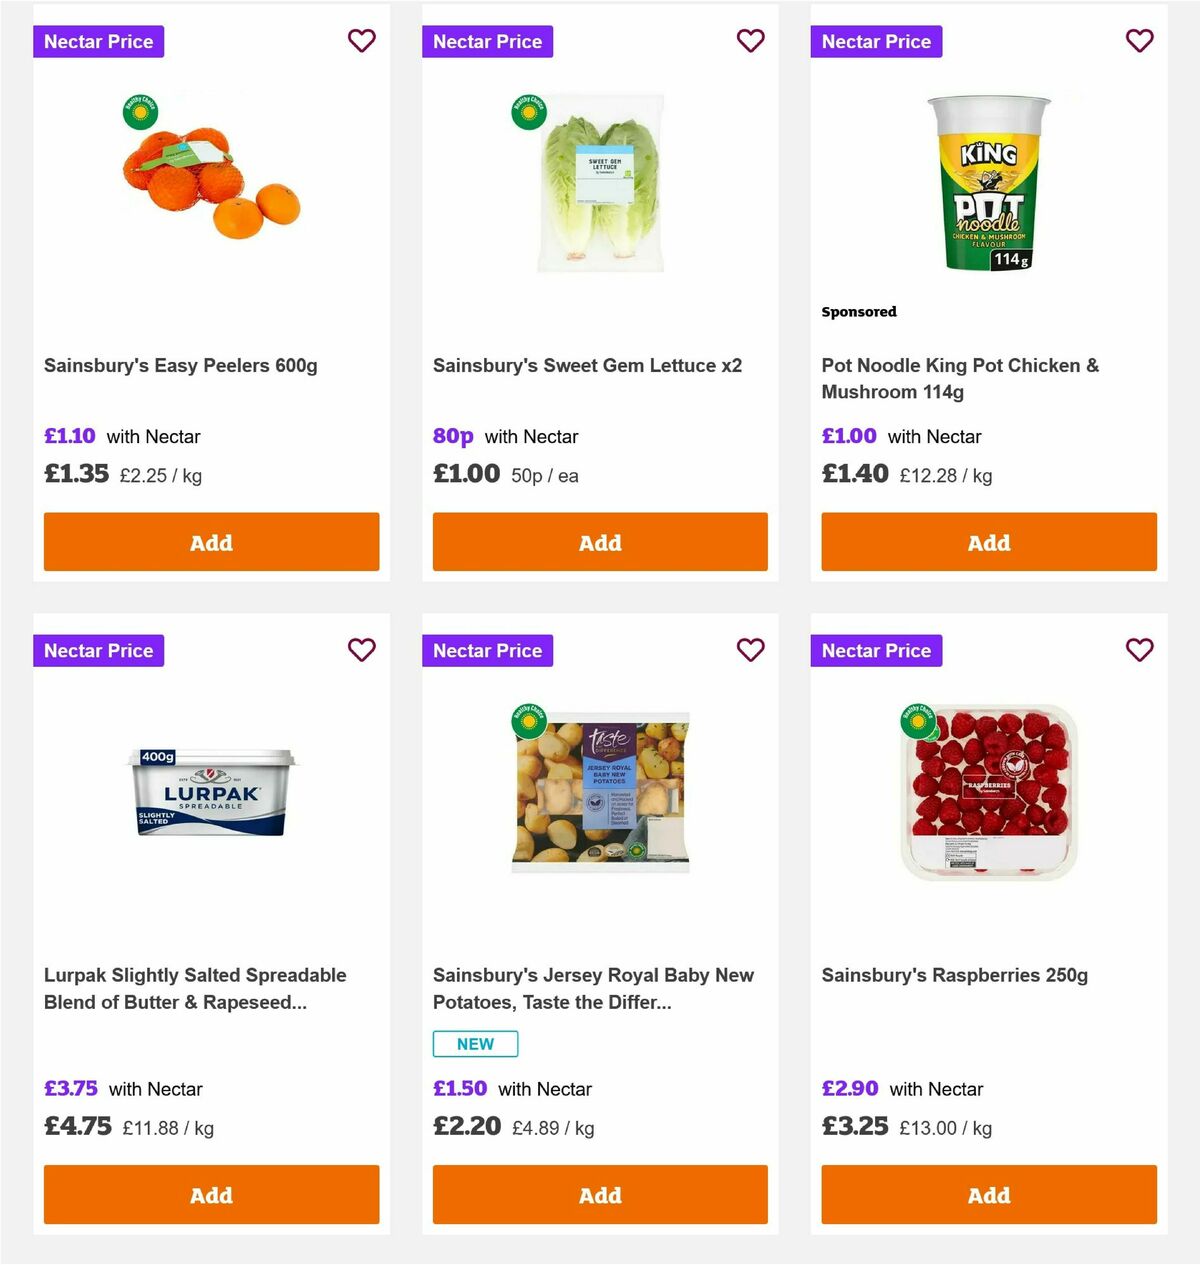Click the heart icon on Sainsbury's Easy Peelers

click(x=362, y=40)
